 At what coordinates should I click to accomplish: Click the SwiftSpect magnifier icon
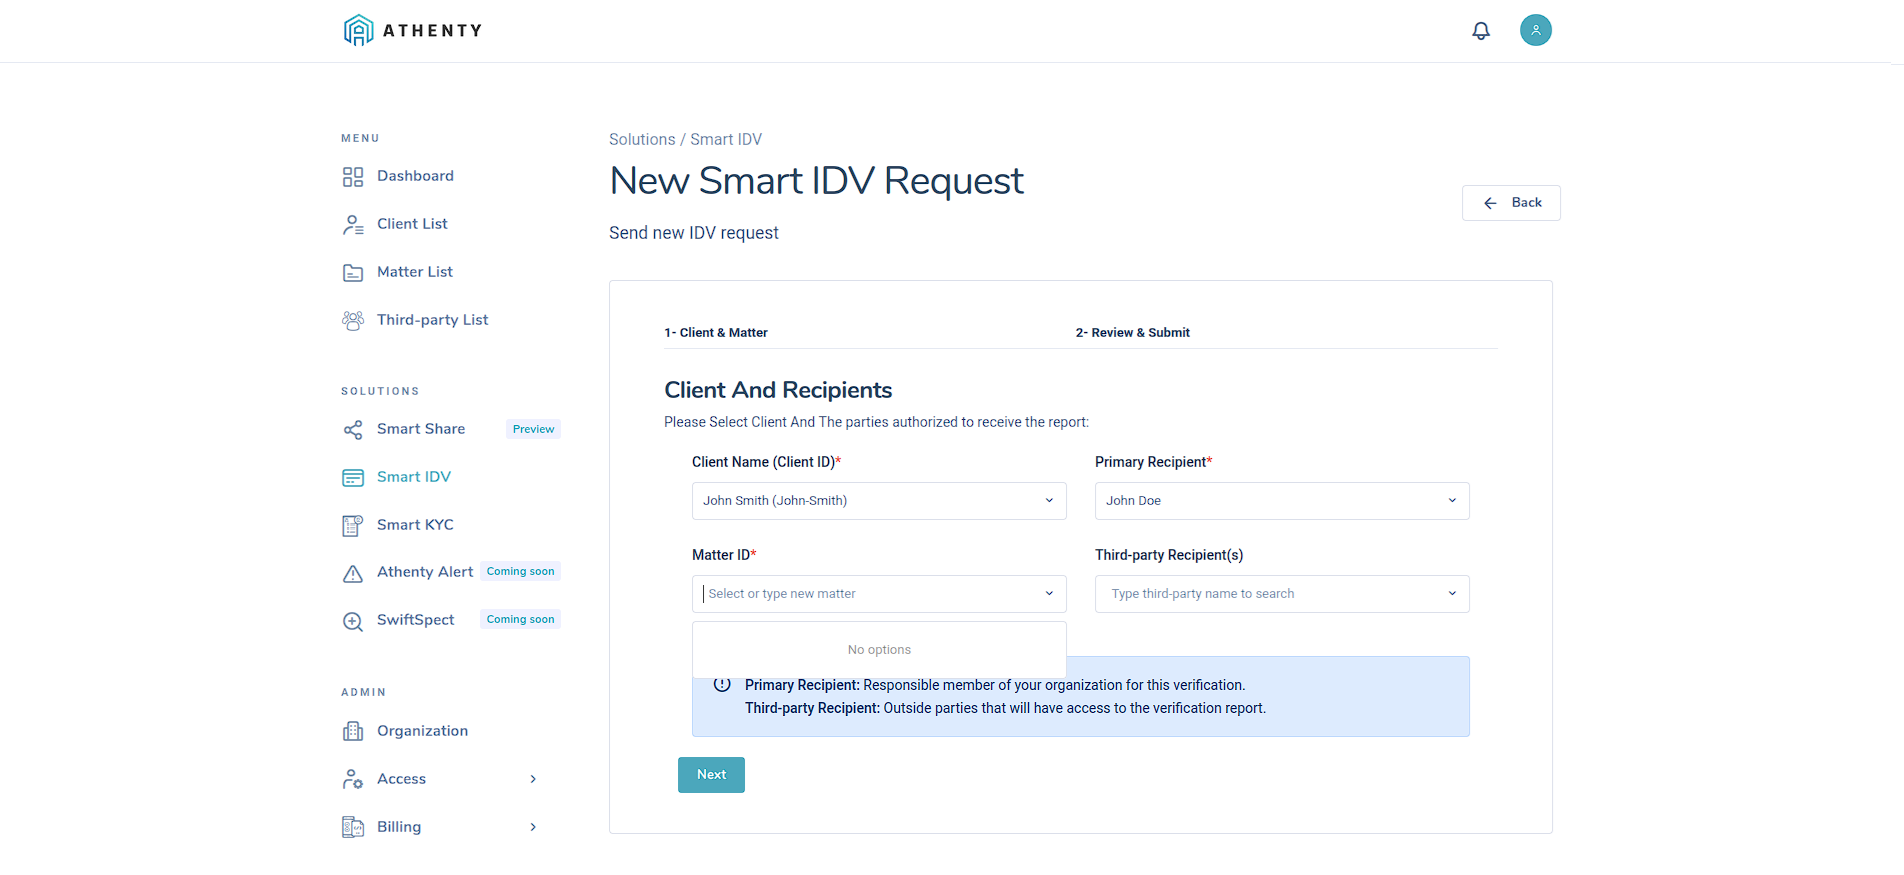tap(353, 621)
